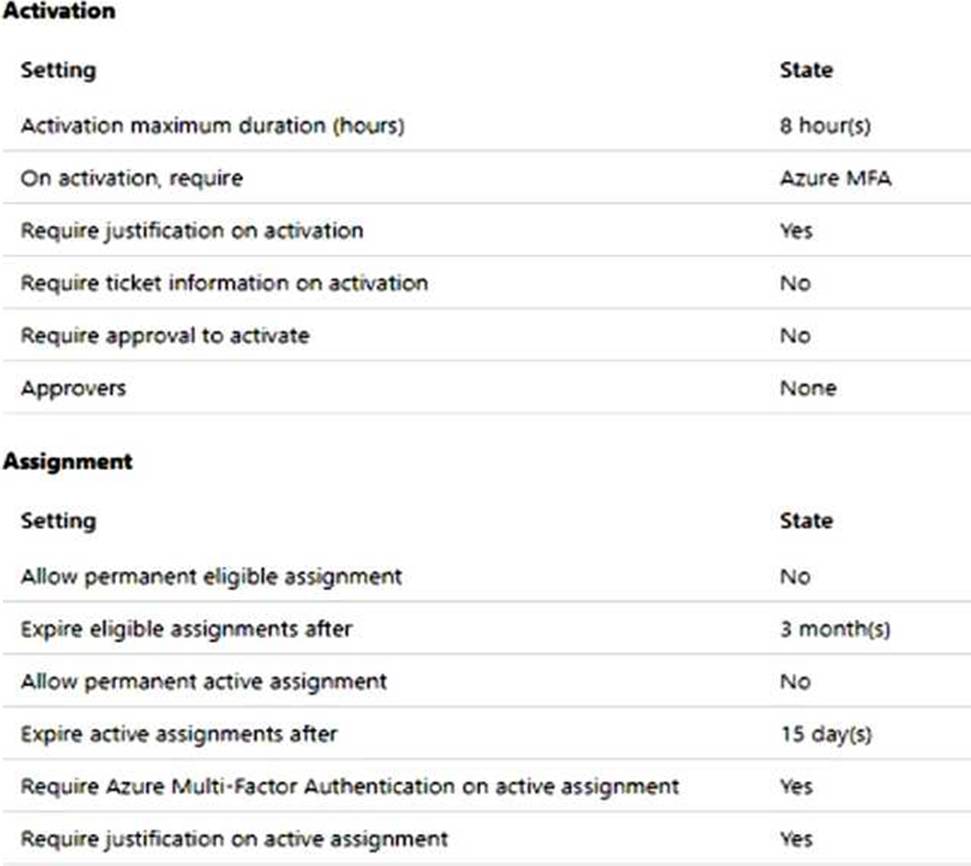Select Require justification on activation row
The width and height of the screenshot is (971, 866).
pos(486,230)
